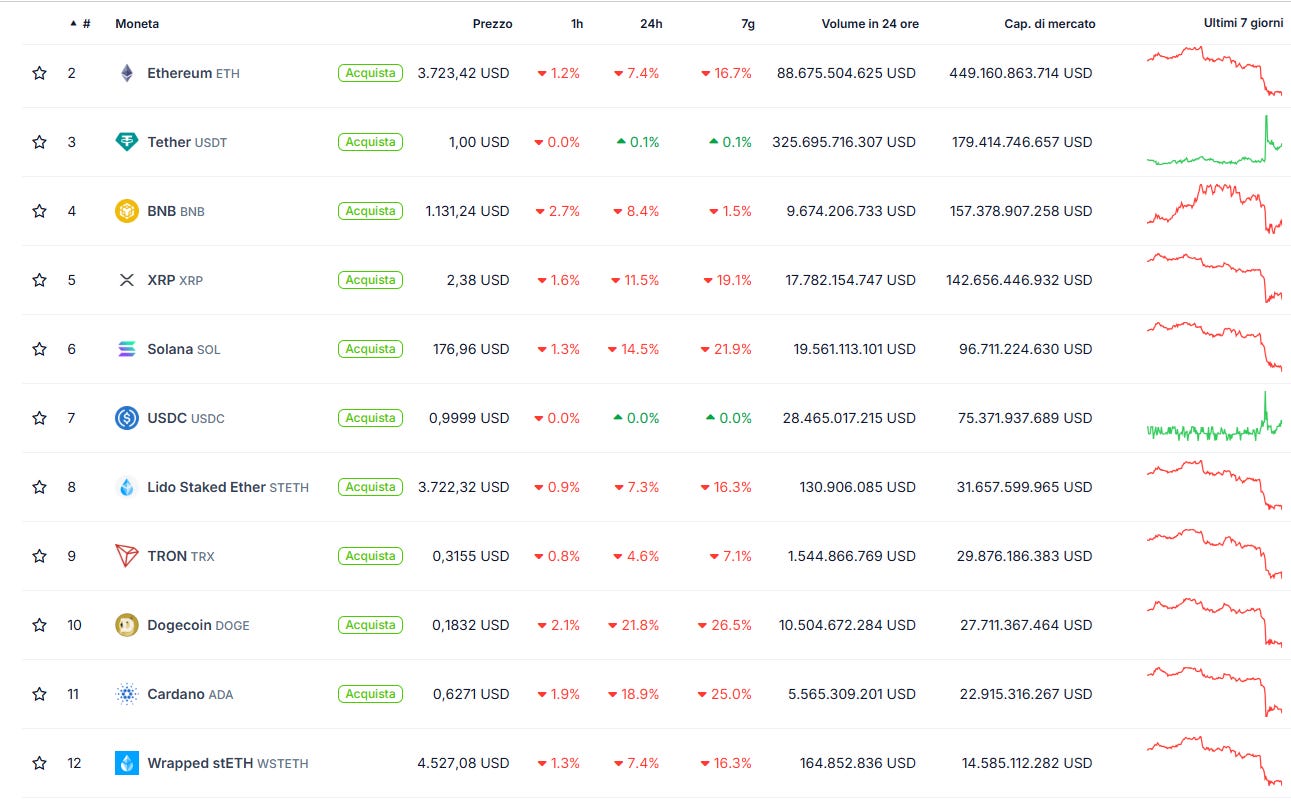
Task: Click Acquista in the Dogecoin row
Action: (x=371, y=625)
